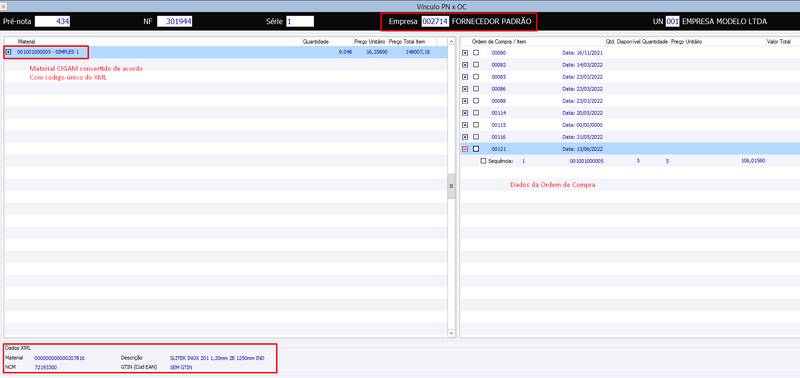Click the Ordem de Compra / Item header
Screen dimensions: 800x378
coord(498,41)
